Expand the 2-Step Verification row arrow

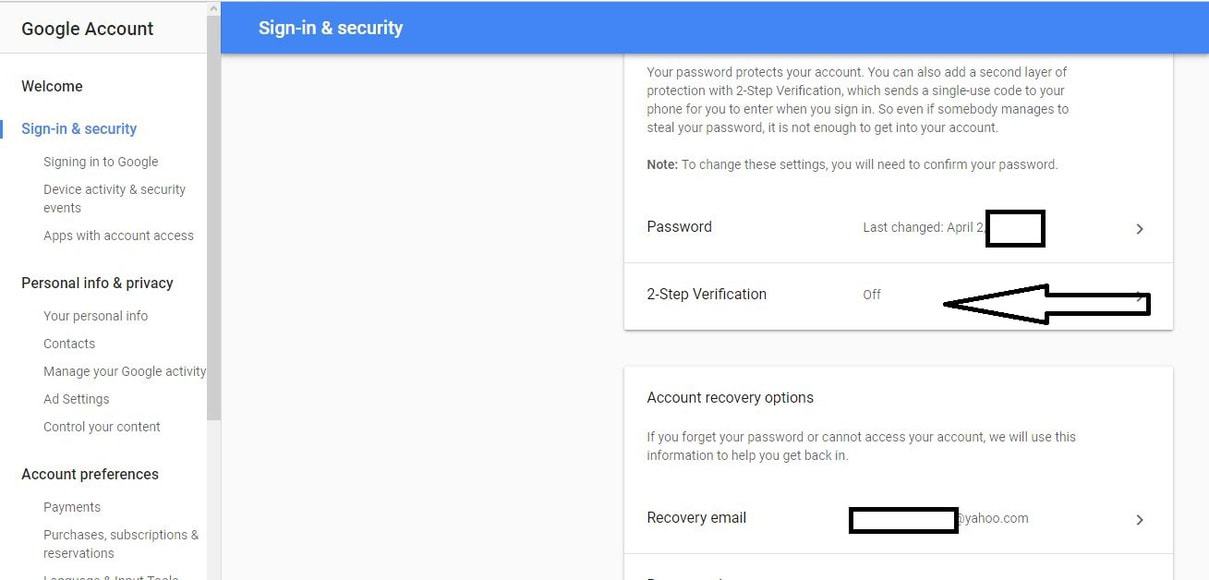coord(1139,296)
